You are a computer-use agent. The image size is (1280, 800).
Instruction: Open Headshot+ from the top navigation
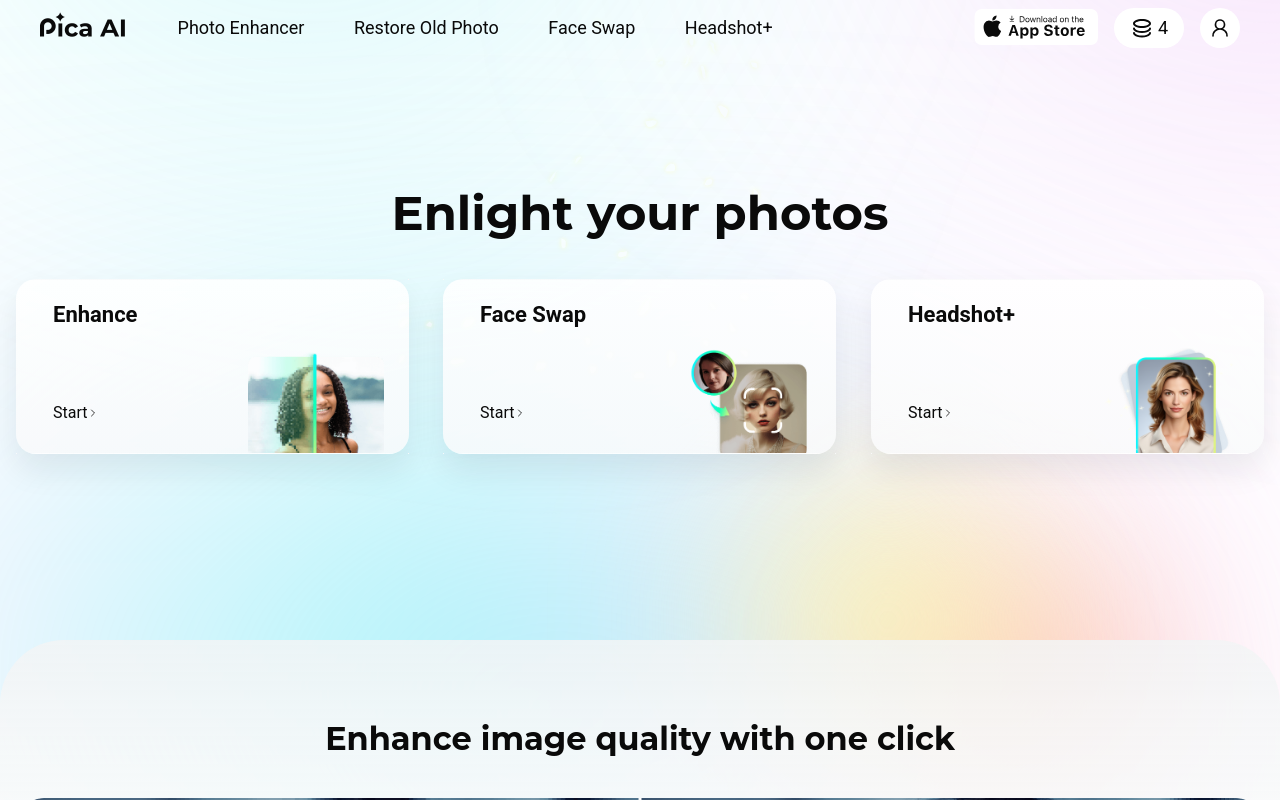729,28
